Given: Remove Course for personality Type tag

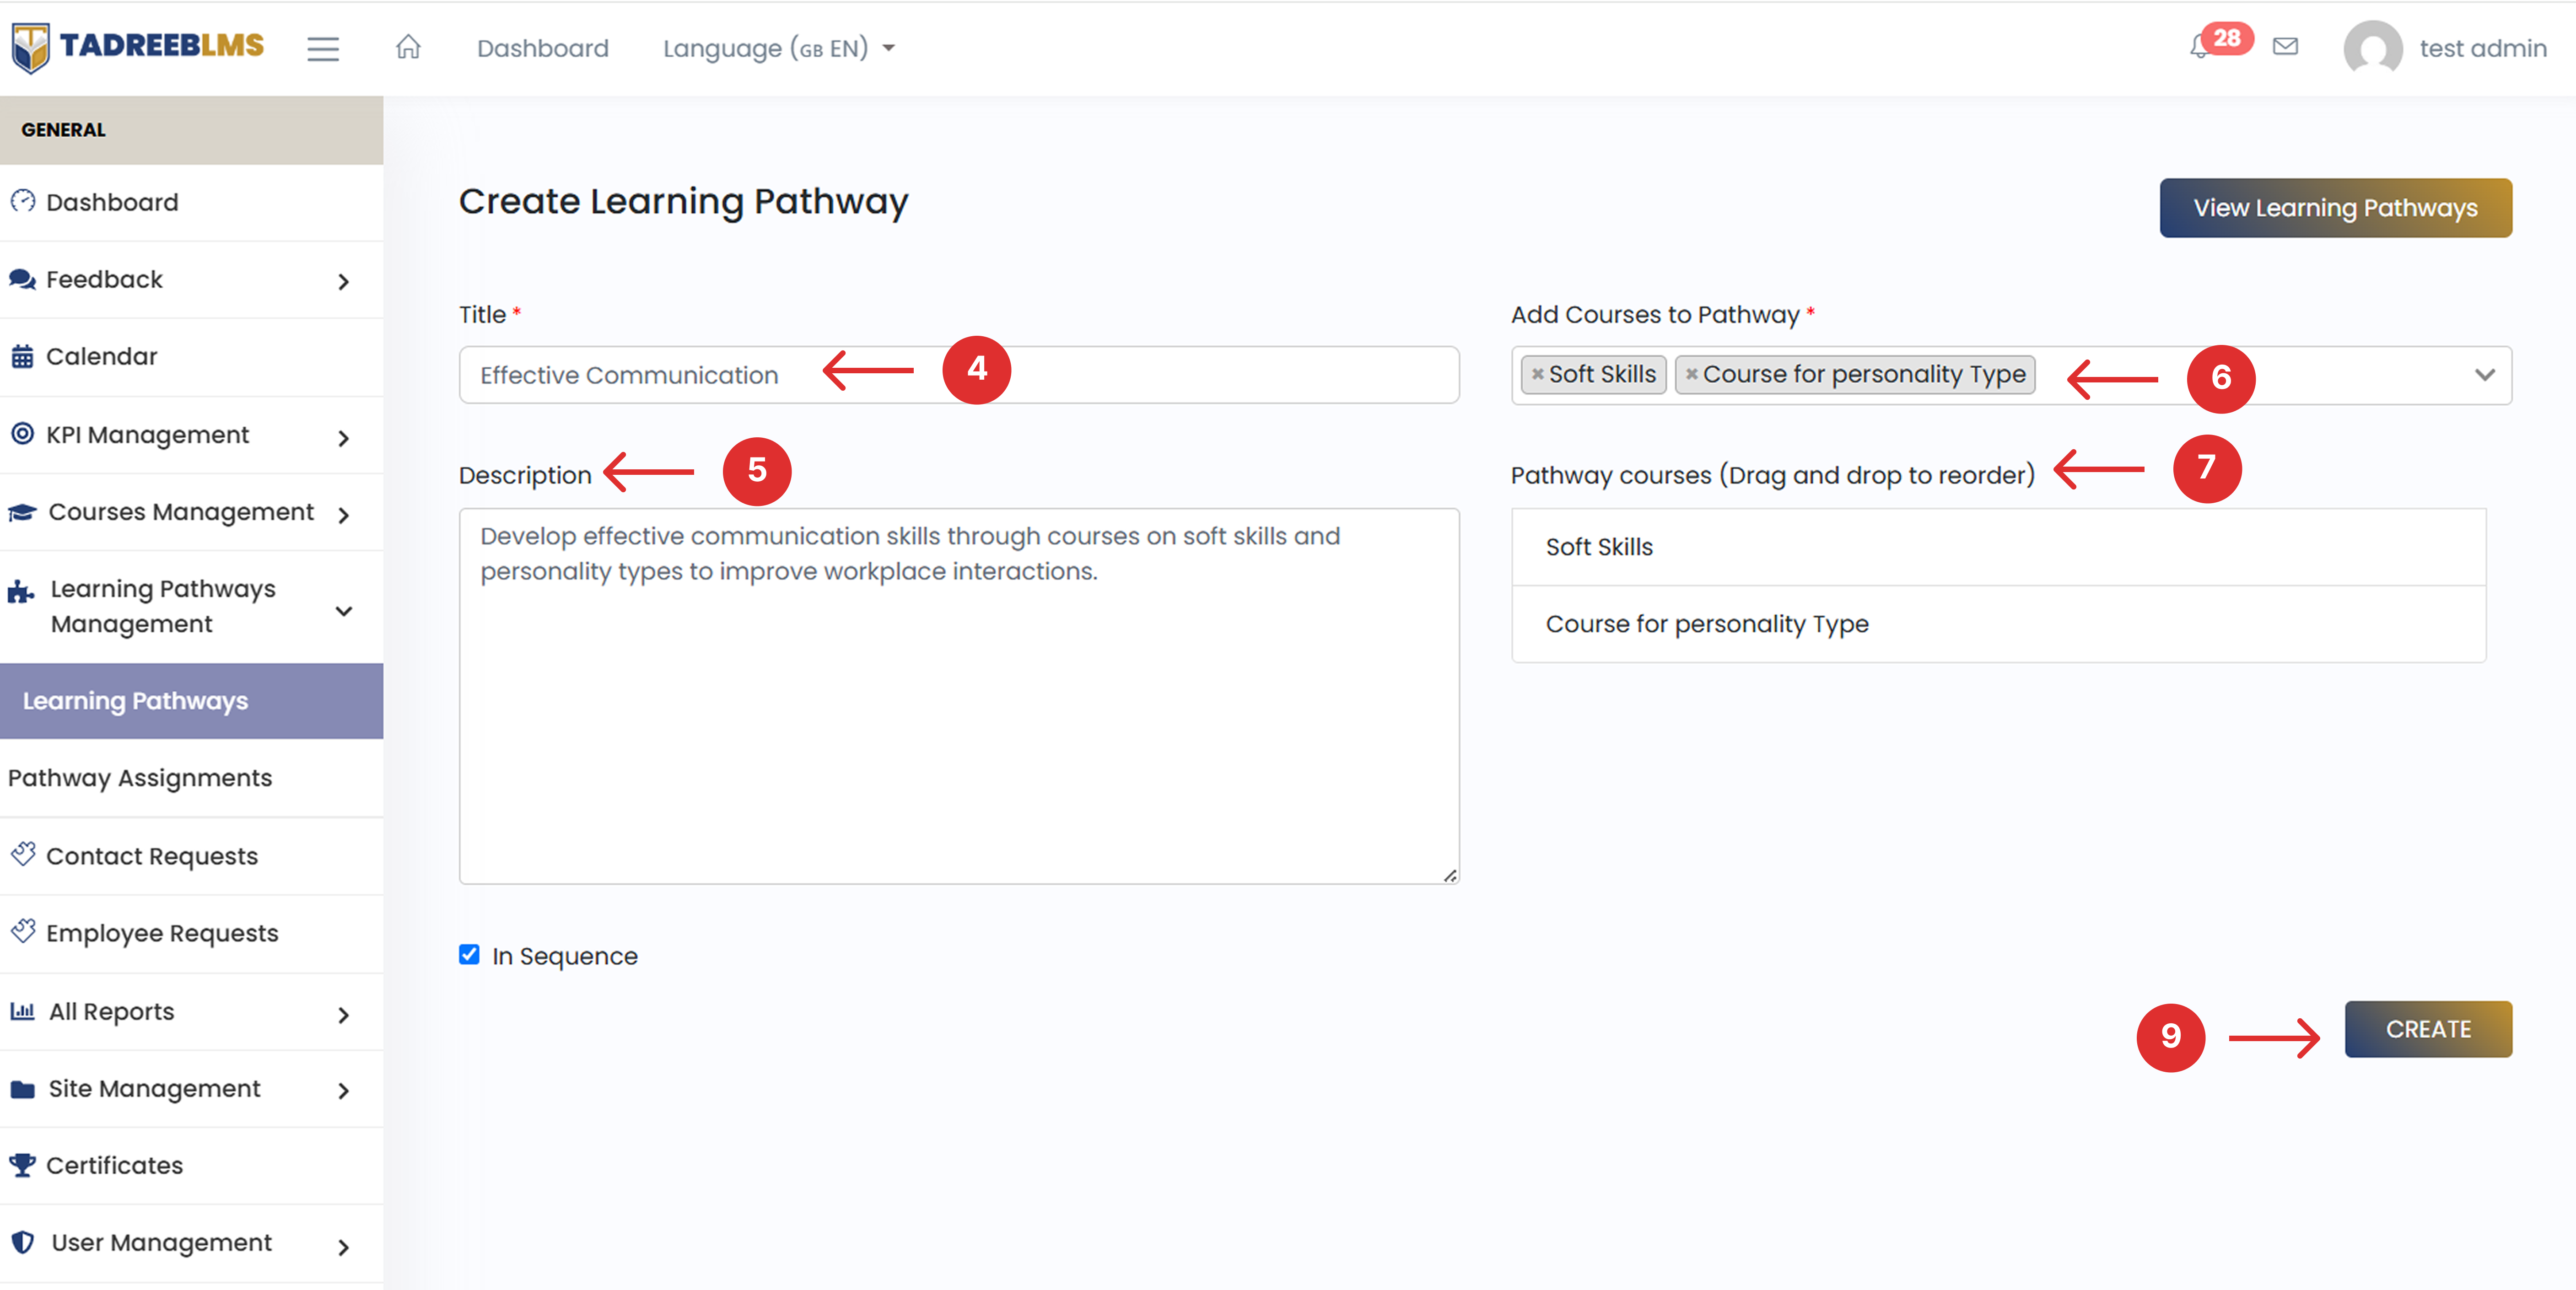Looking at the screenshot, I should [x=1691, y=374].
